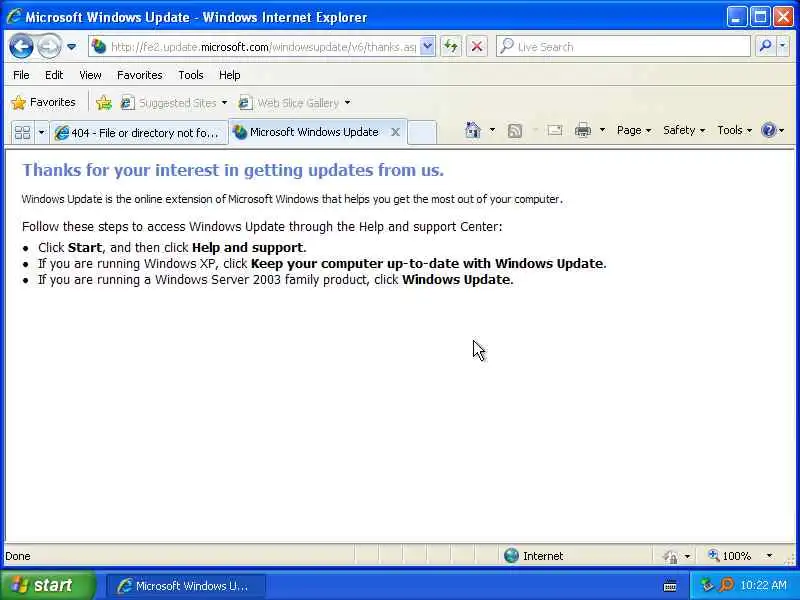Go back with the Back arrow button
The image size is (800, 600).
tap(21, 46)
